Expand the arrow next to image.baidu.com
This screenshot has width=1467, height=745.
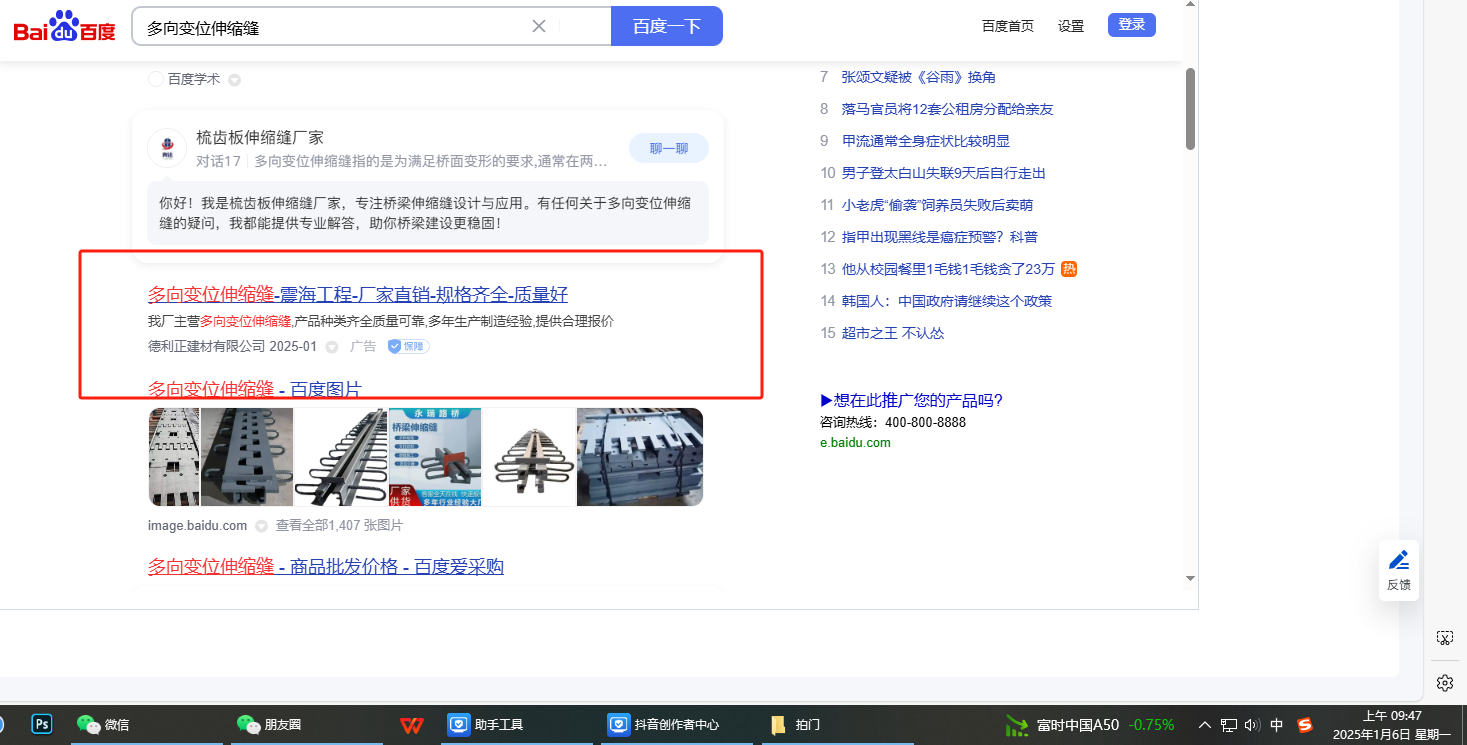[x=261, y=526]
